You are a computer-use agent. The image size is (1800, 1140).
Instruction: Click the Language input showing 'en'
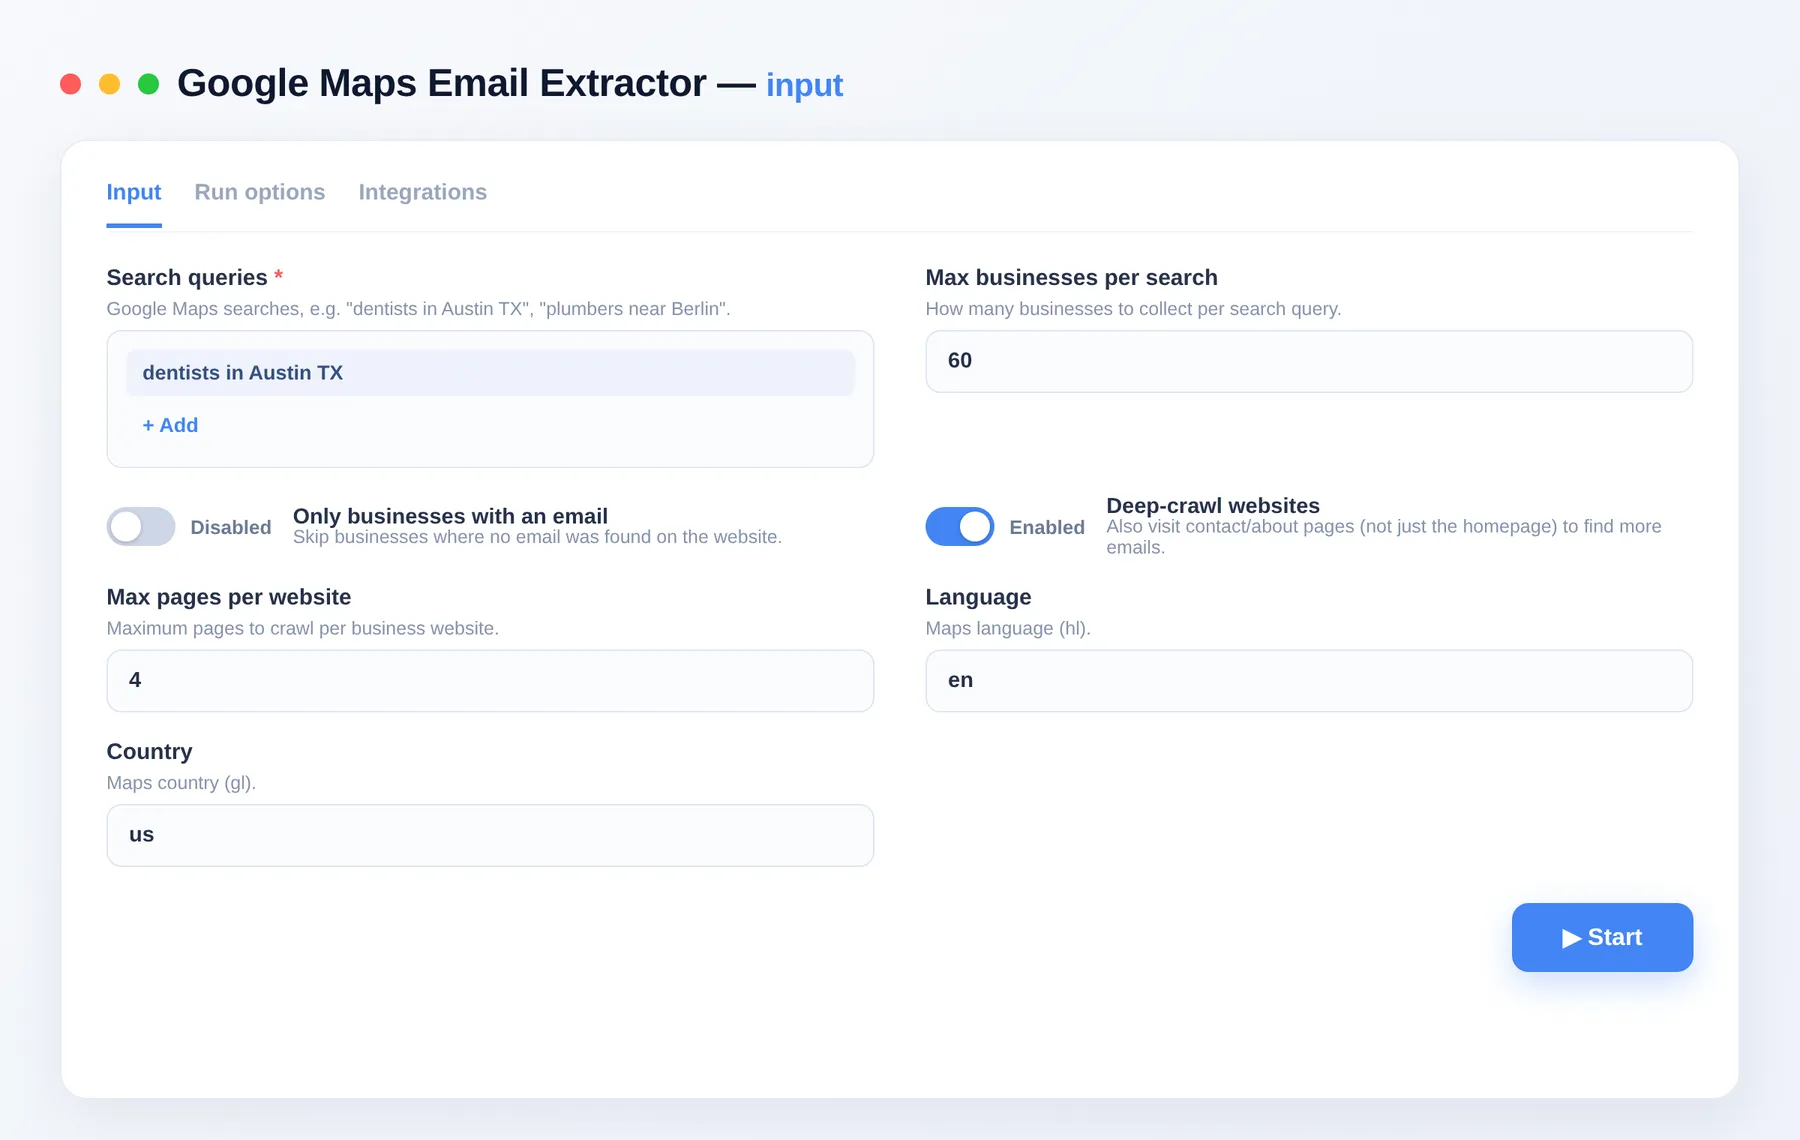(1309, 681)
